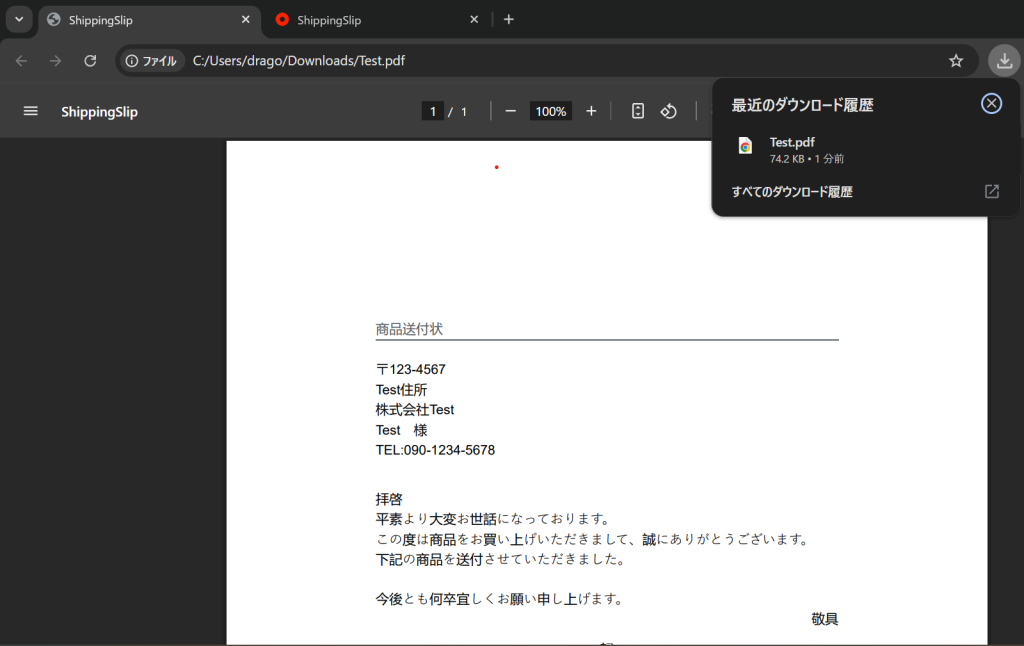Image resolution: width=1024 pixels, height=646 pixels.
Task: Reload the current page
Action: (90, 61)
